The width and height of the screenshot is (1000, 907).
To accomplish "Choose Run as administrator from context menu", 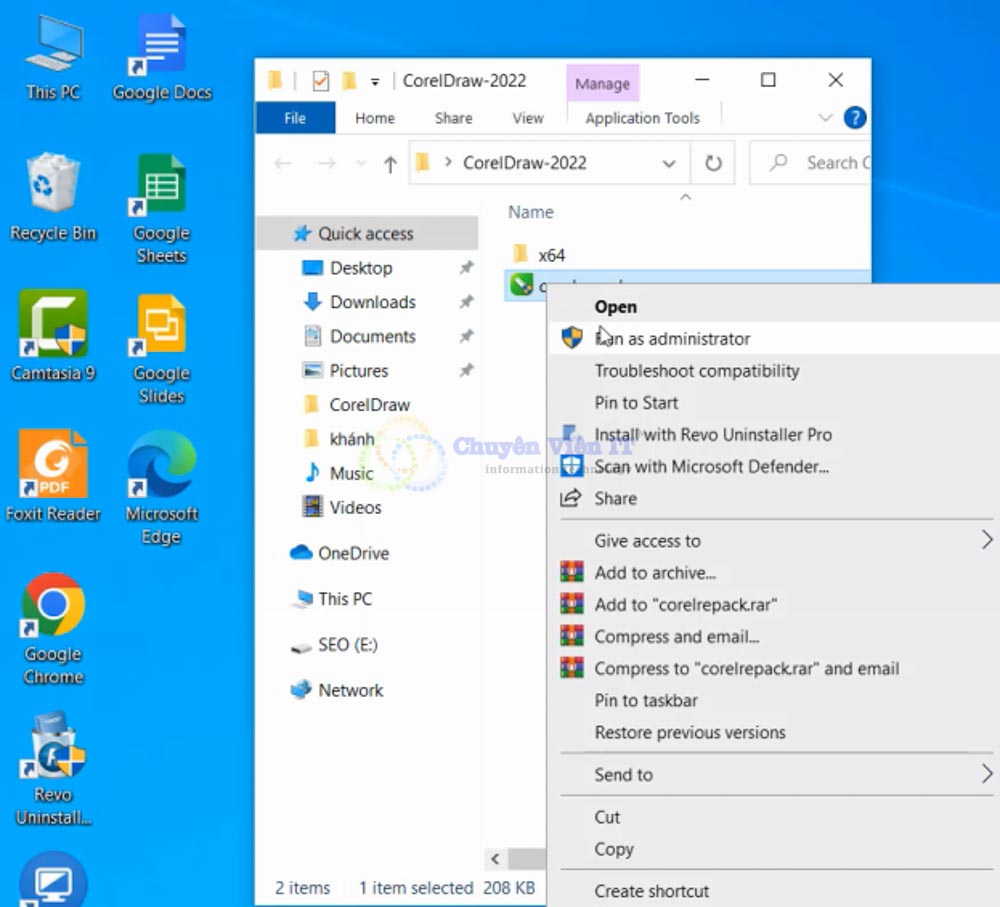I will point(672,339).
